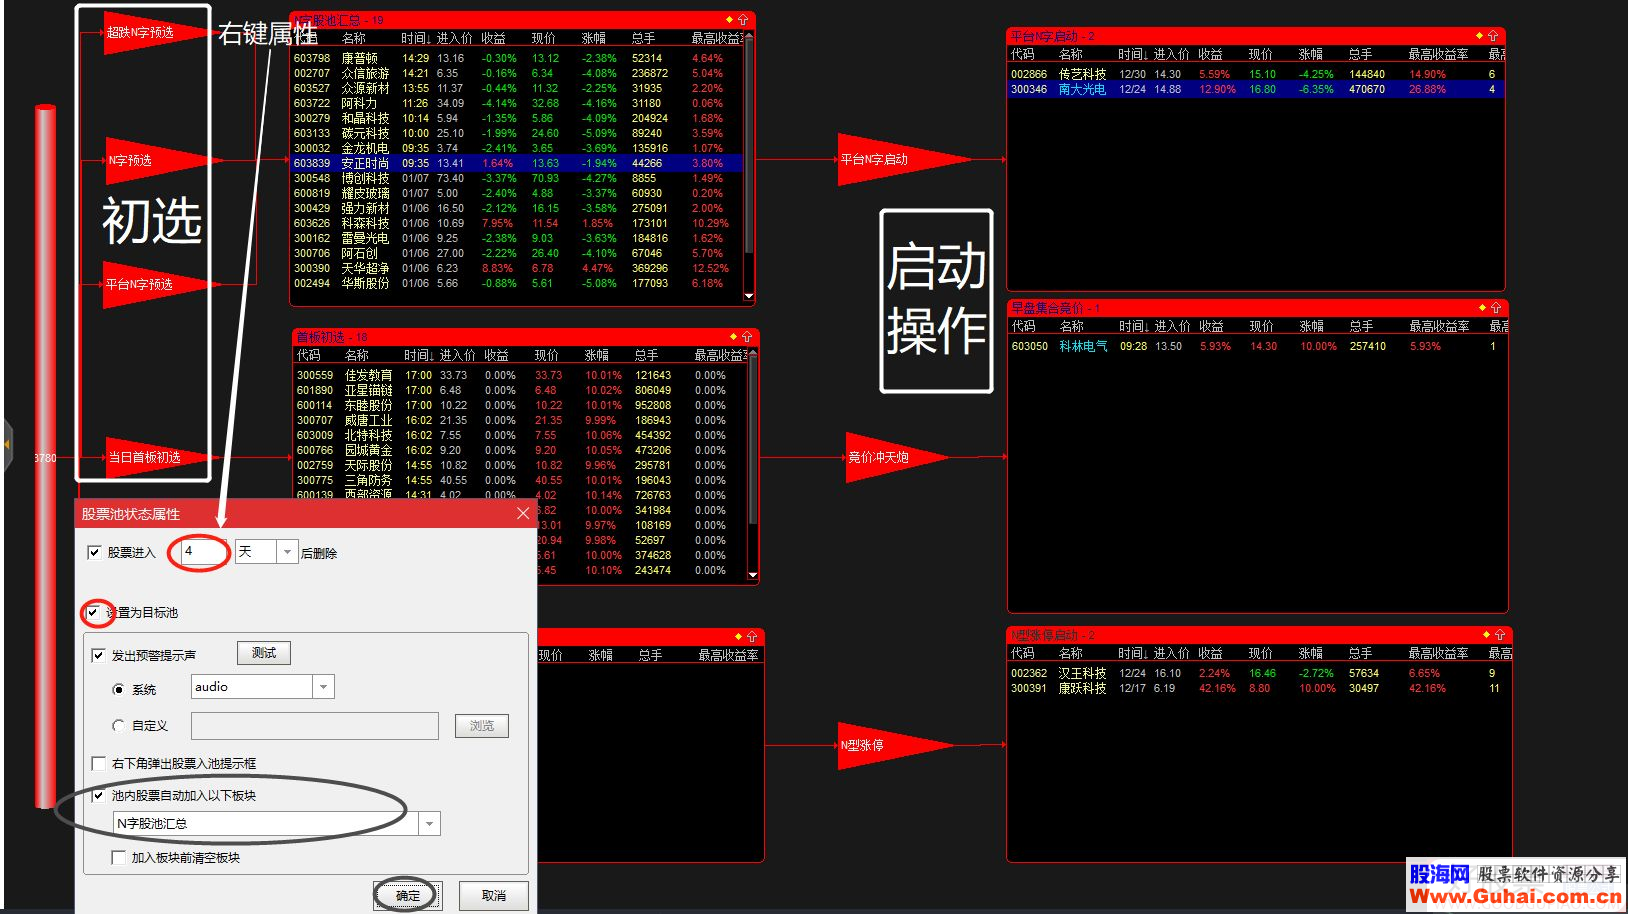
Task: Toggle 发出预警提示声 checkbox
Action: click(98, 655)
